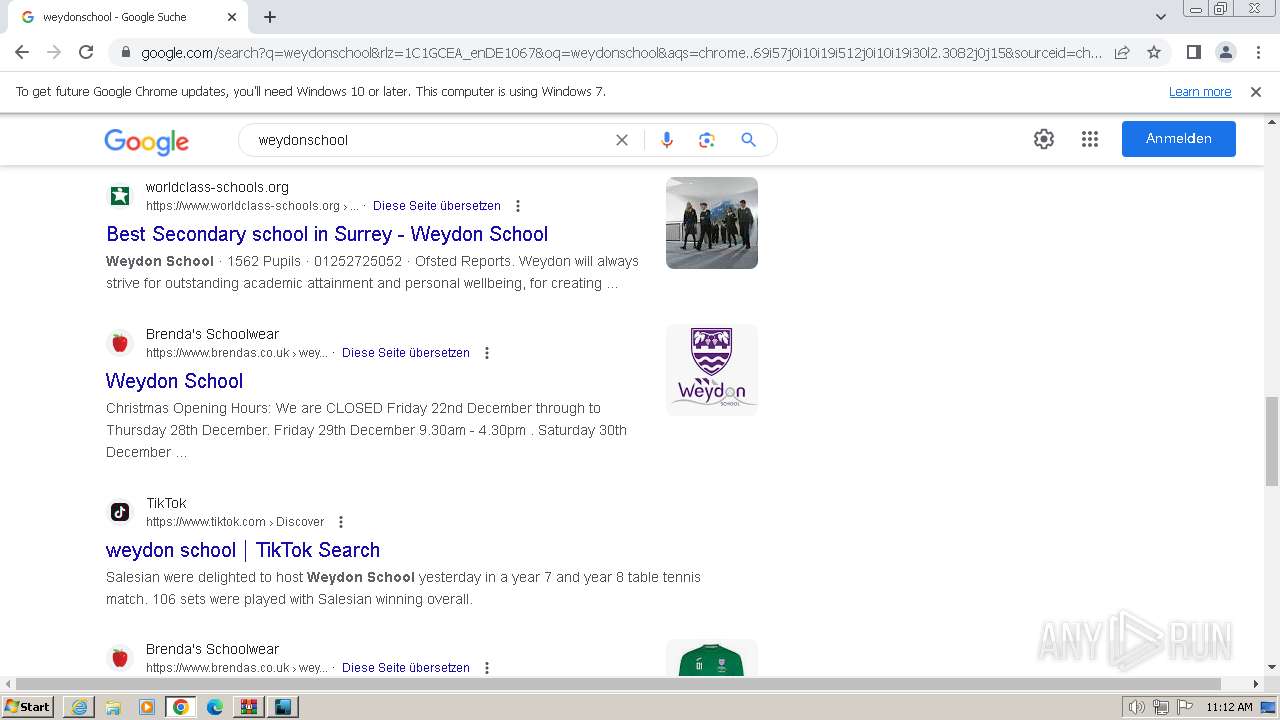
Task: Open more options for worldclass-schools.org result
Action: point(518,206)
